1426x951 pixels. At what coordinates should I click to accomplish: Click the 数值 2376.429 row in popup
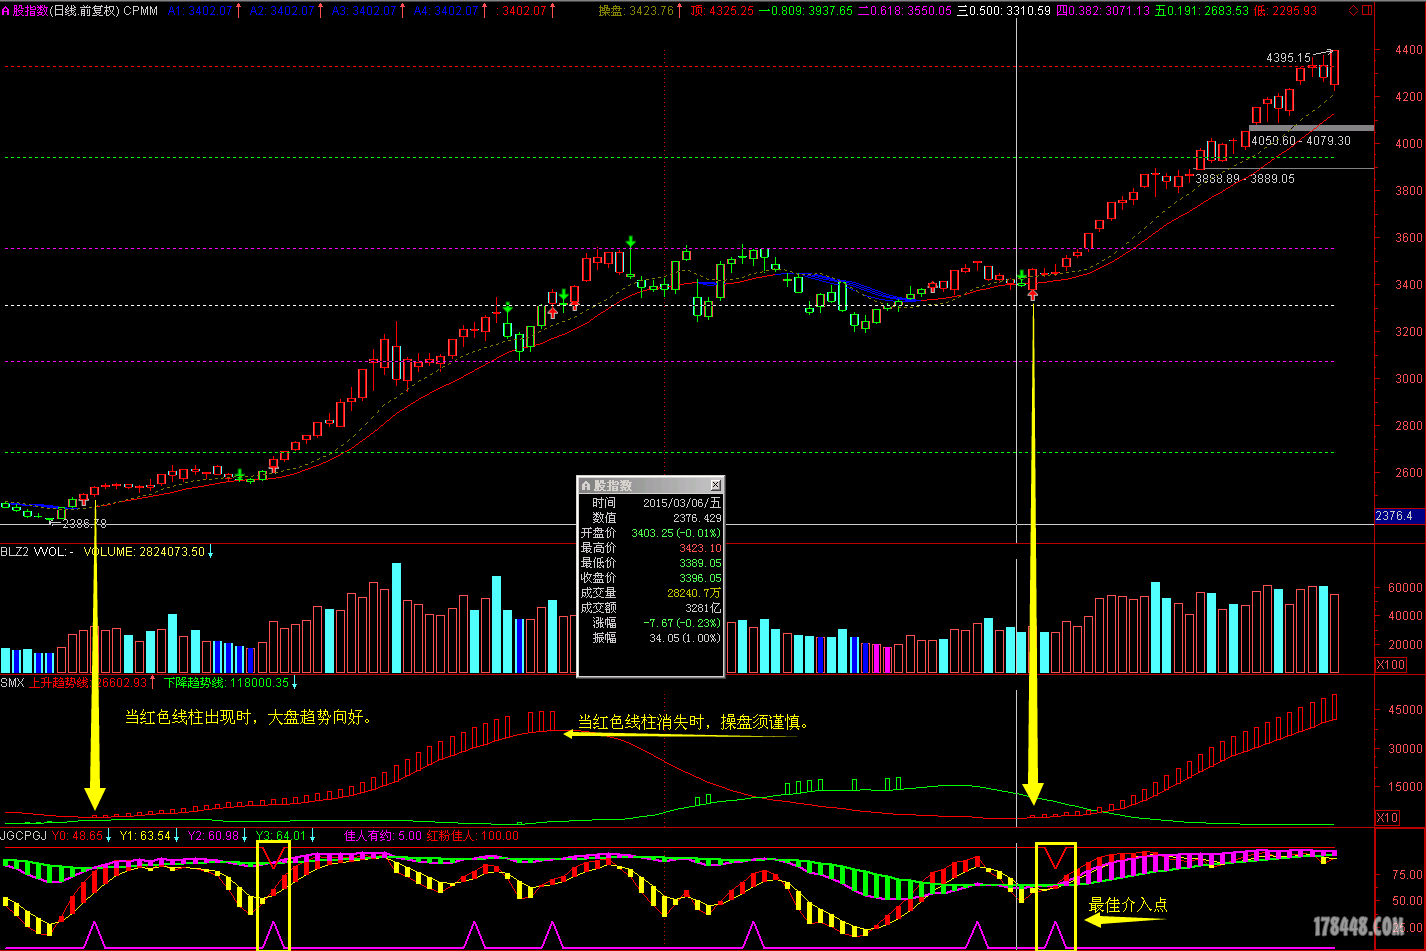tap(650, 518)
